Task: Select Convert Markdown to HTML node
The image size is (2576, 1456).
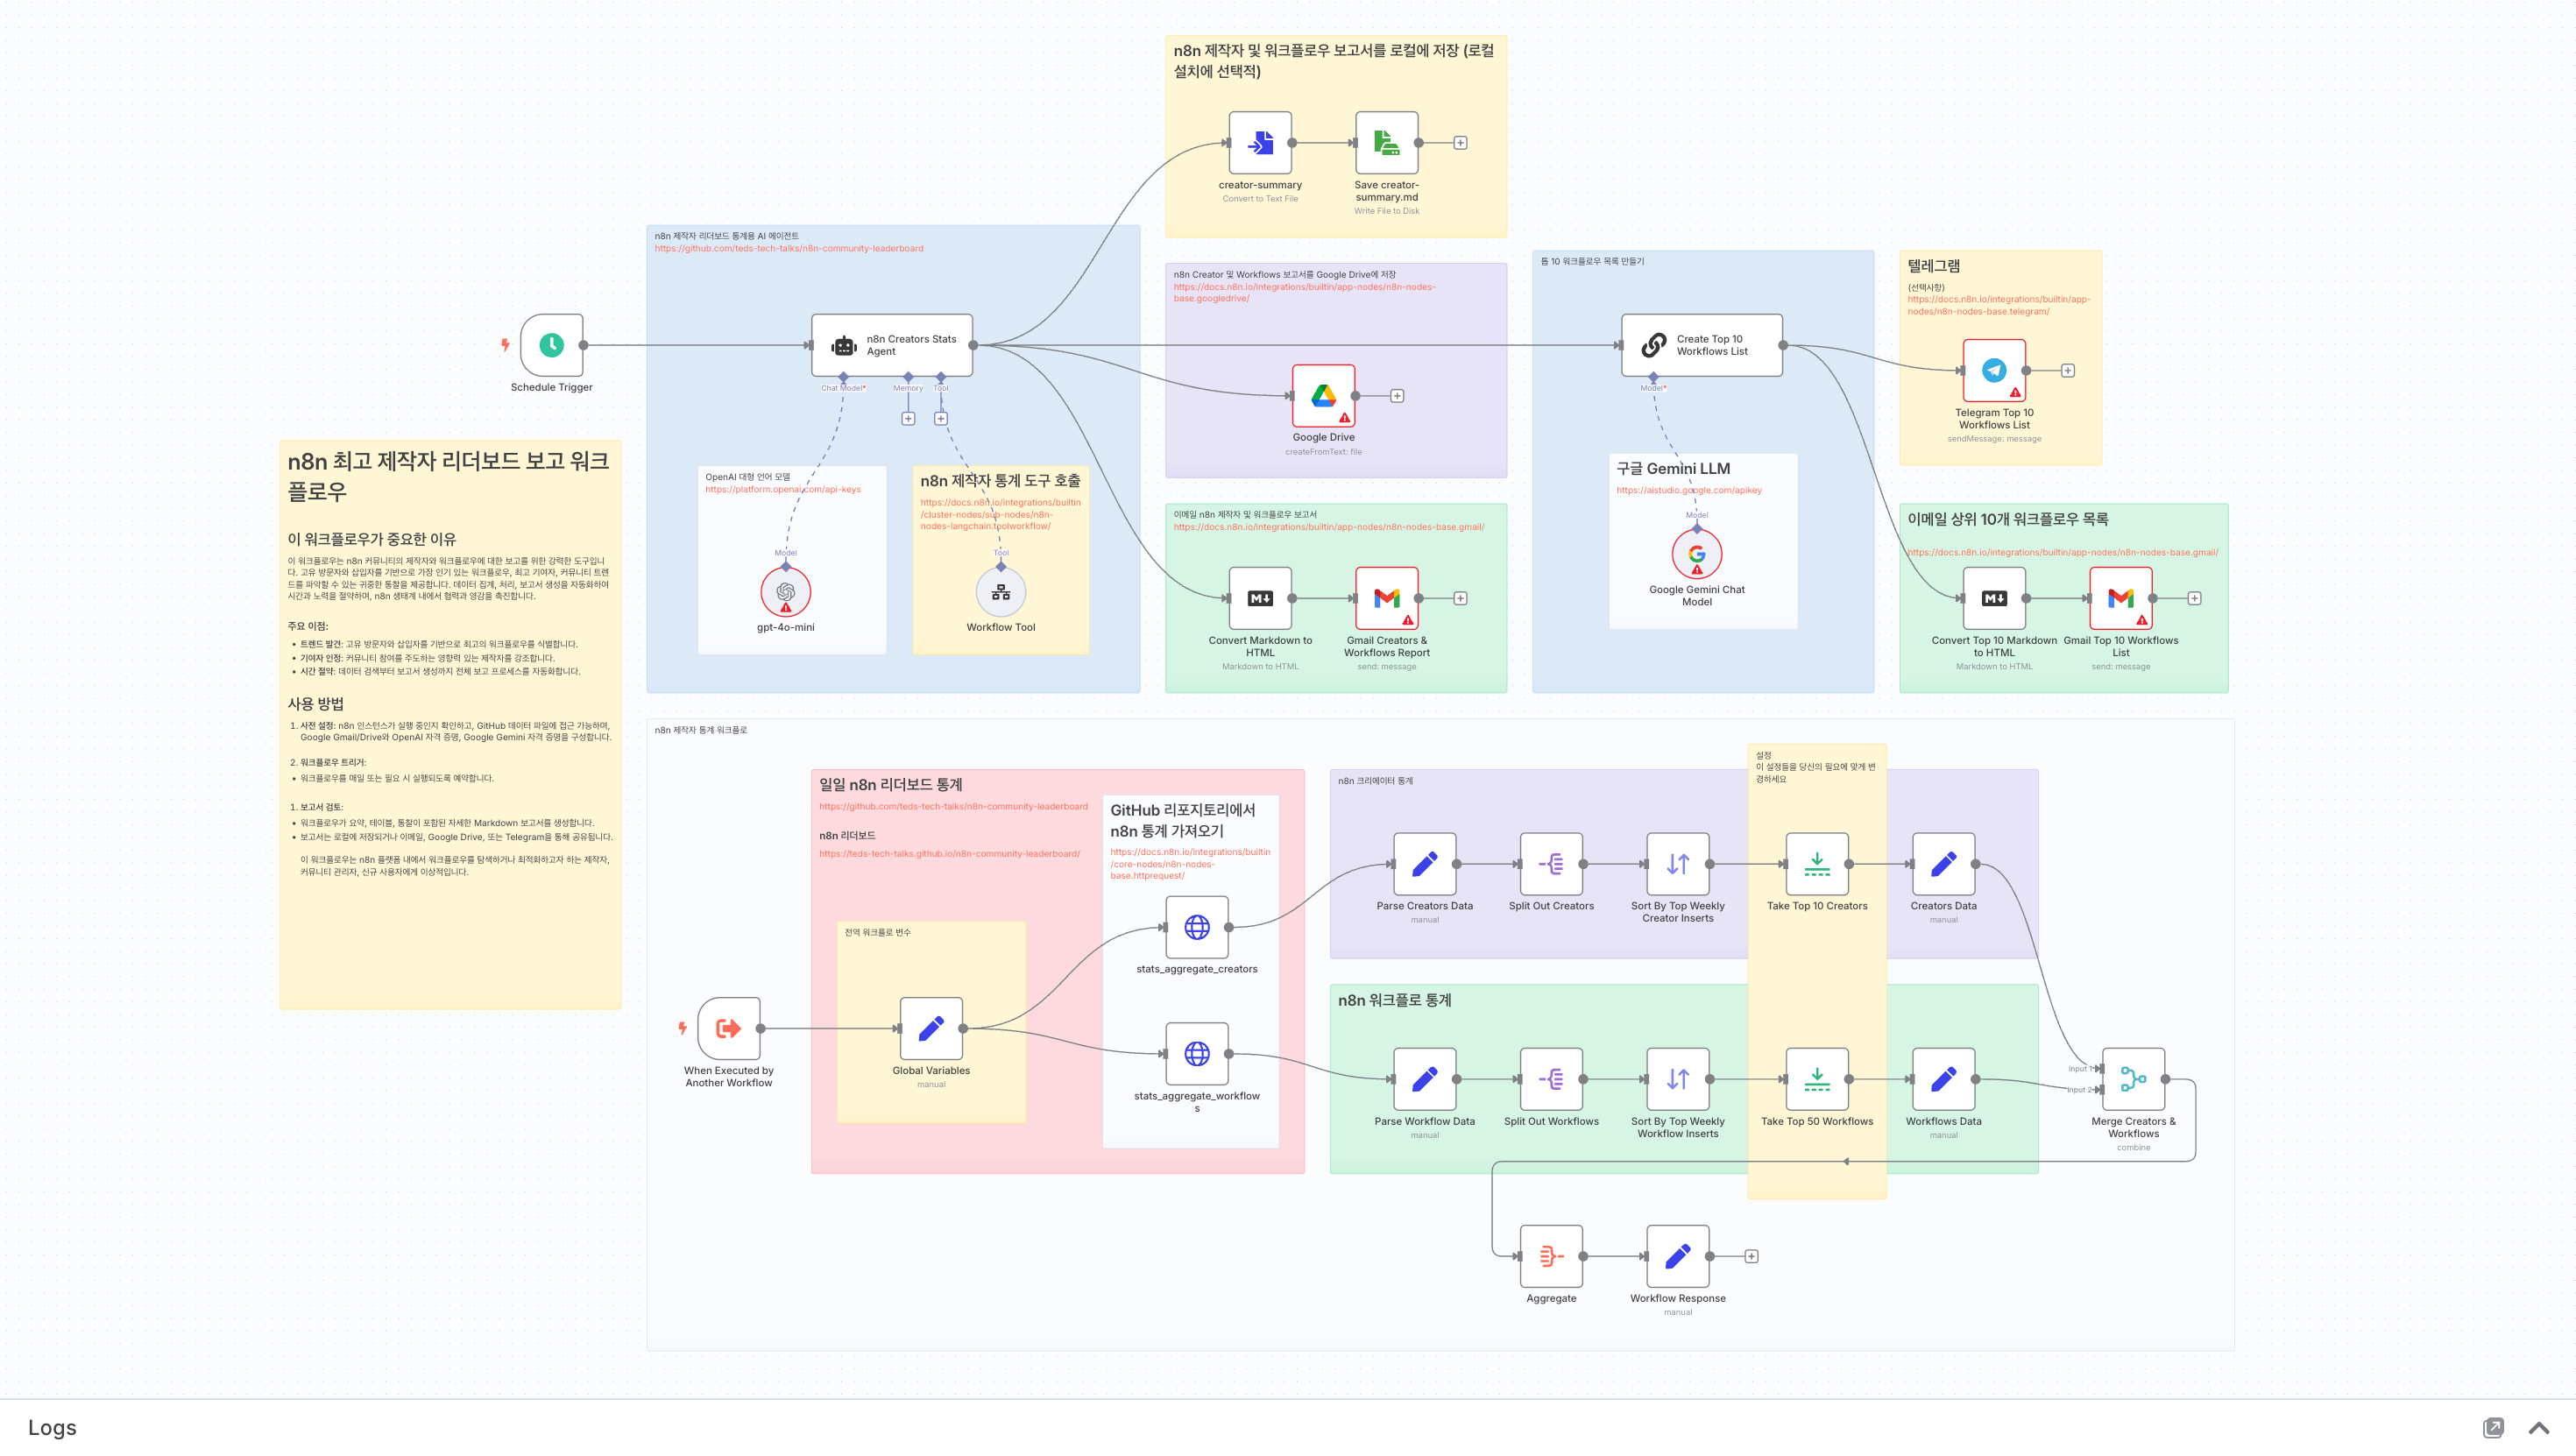Action: tap(1260, 598)
